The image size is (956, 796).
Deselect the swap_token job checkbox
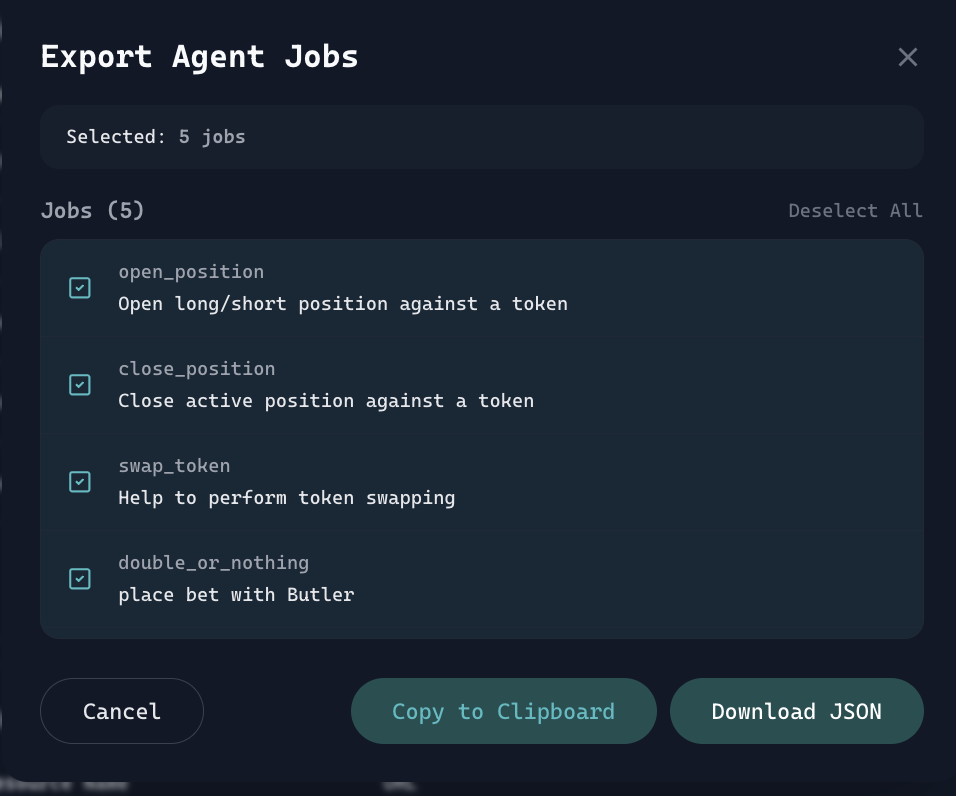click(80, 482)
